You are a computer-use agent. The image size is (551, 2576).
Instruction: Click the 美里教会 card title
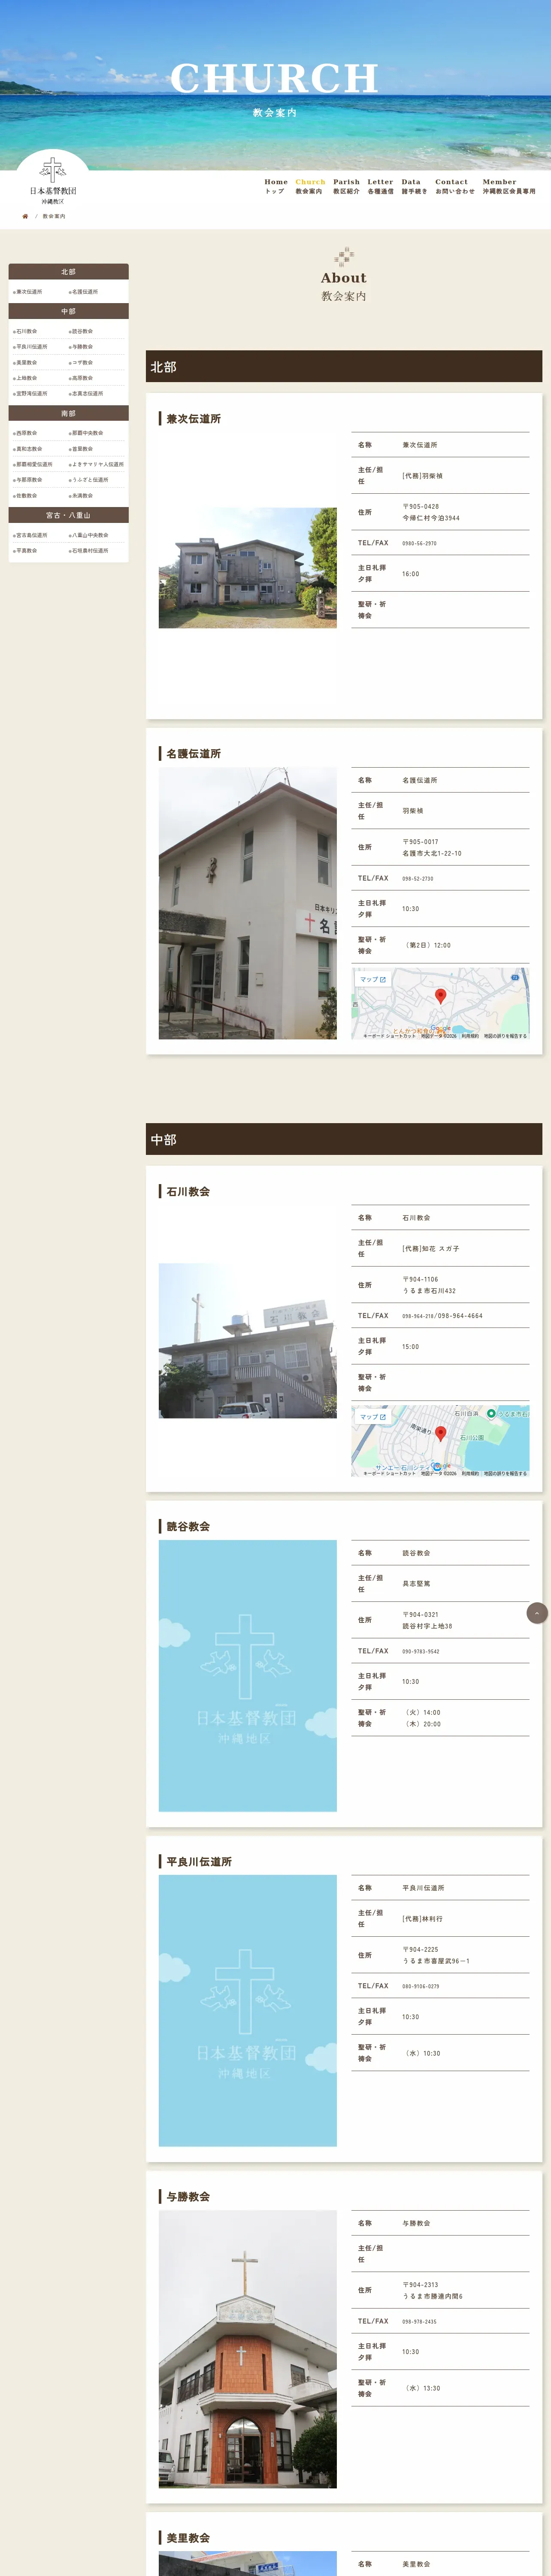pyautogui.click(x=188, y=2537)
